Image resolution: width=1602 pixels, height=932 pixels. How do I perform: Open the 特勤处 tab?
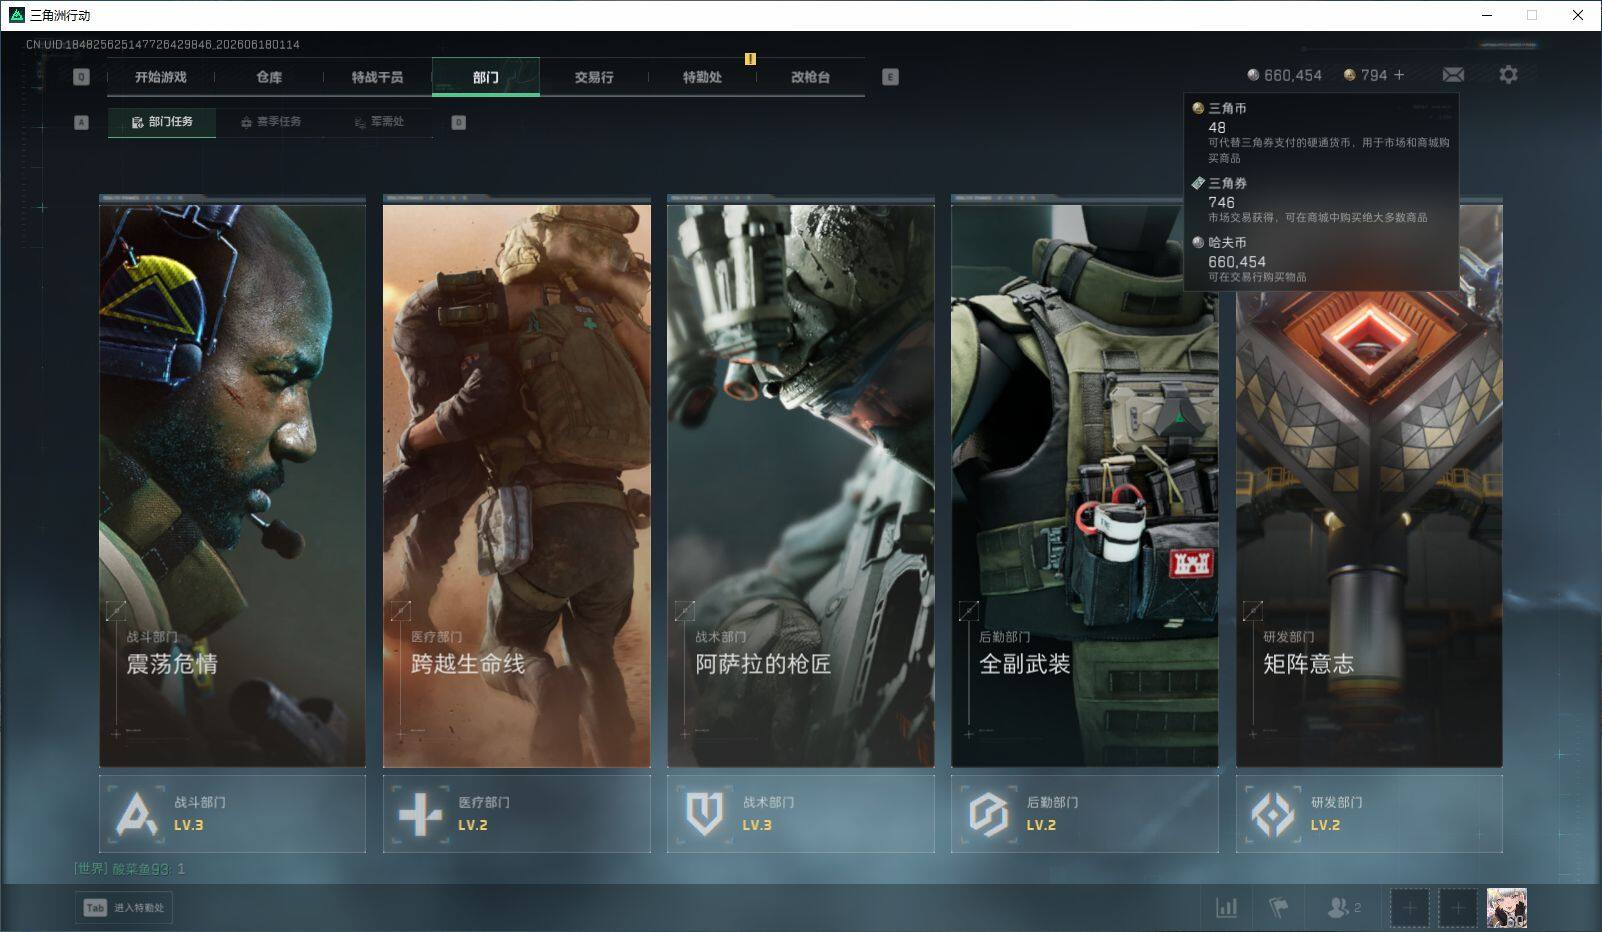pos(702,77)
